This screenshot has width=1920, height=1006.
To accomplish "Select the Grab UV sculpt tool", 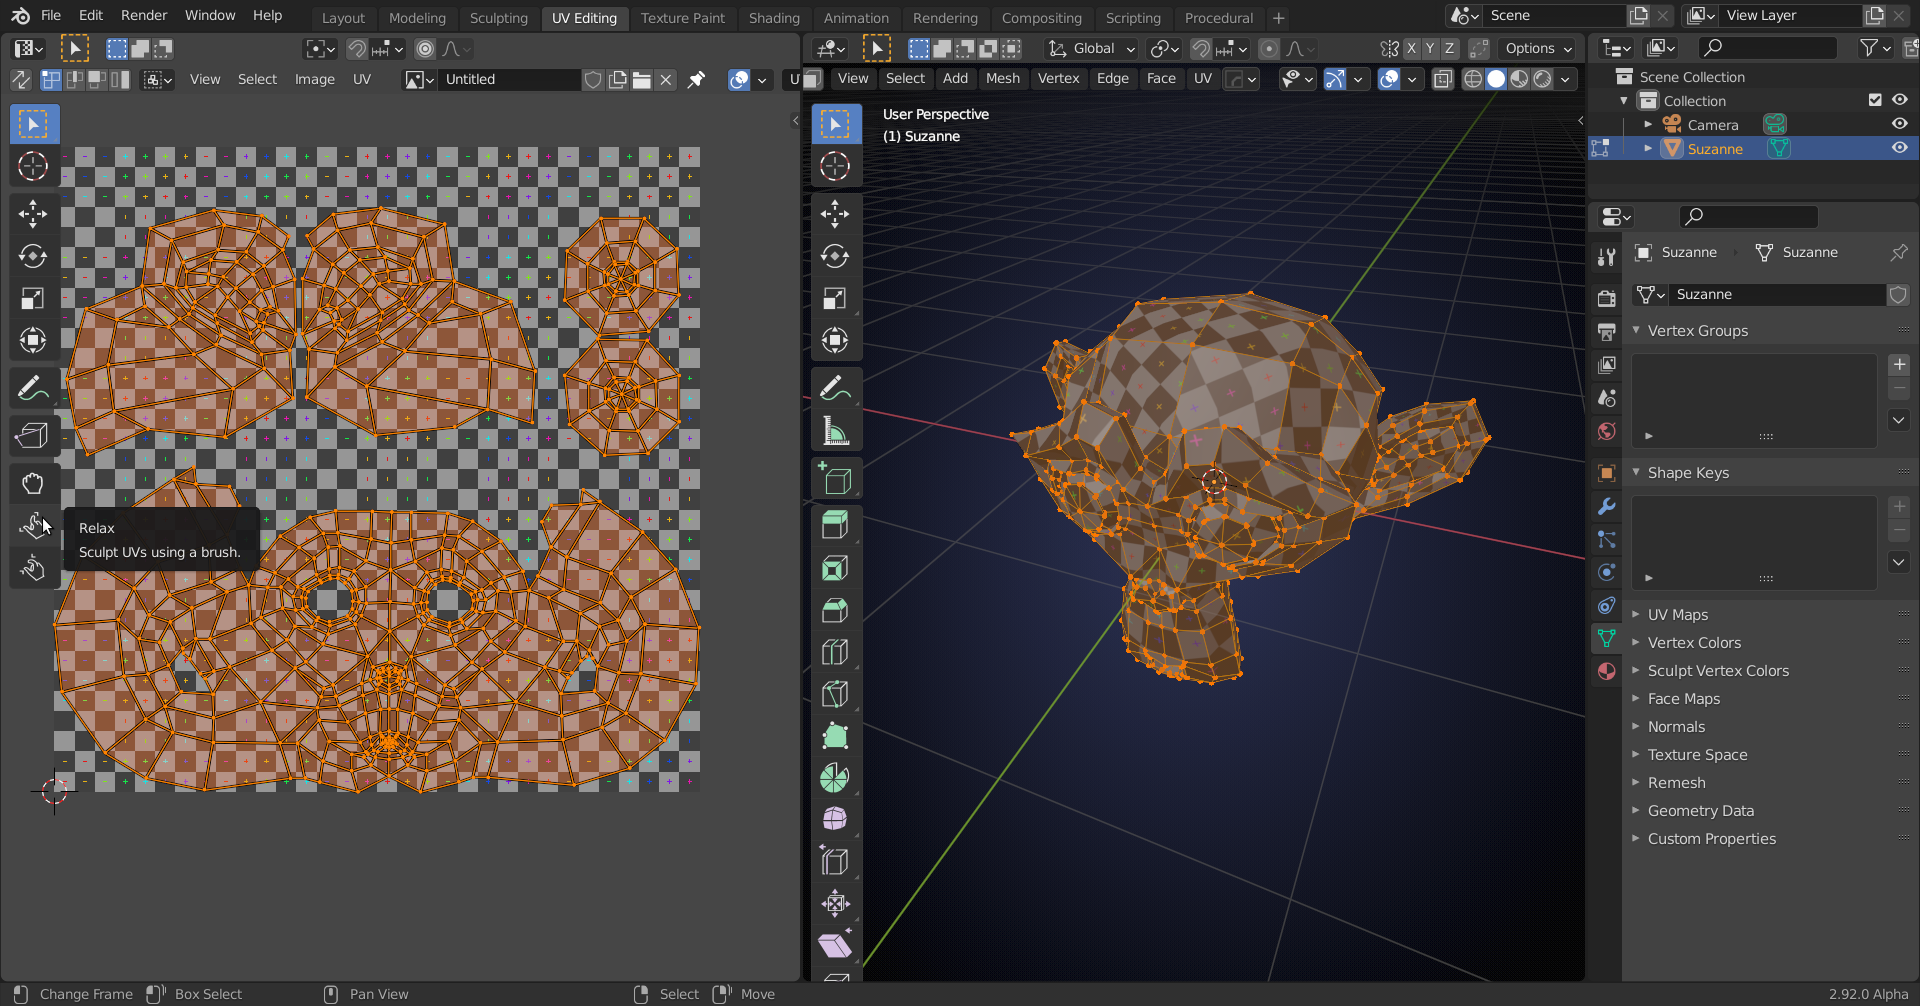I will tap(33, 484).
